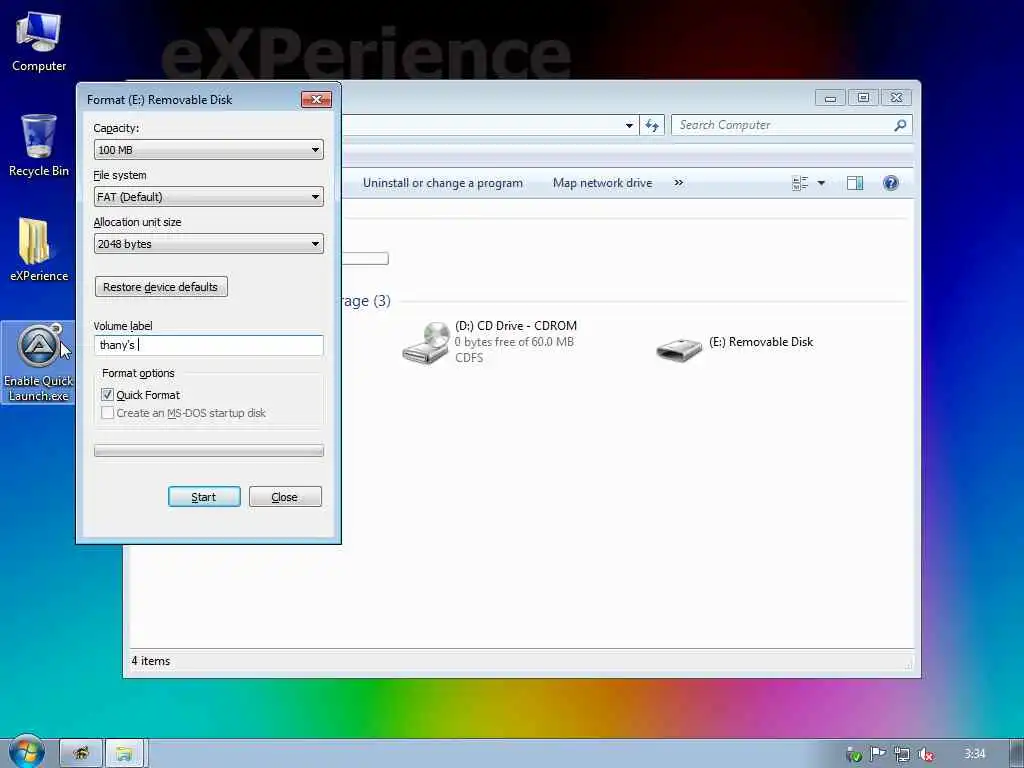Maximize the Explorer Computer window

863,98
